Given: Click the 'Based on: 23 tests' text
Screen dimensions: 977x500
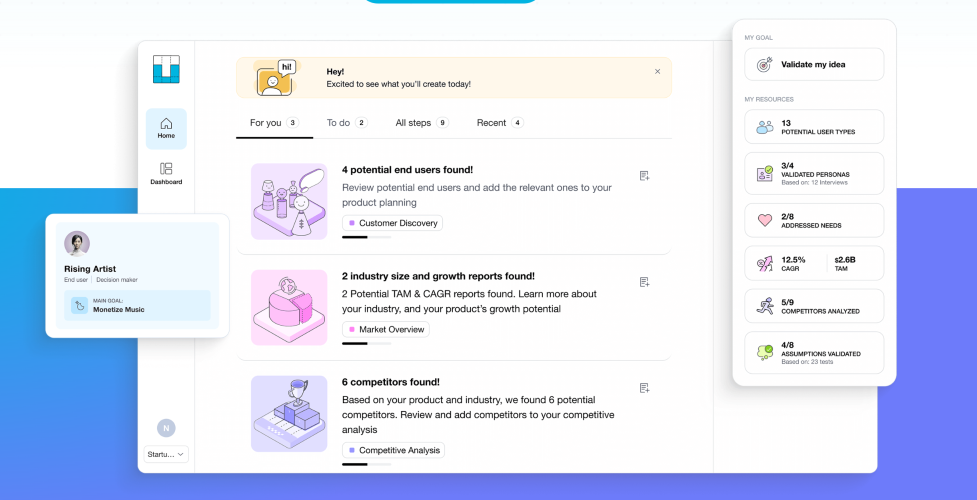Looking at the screenshot, I should pyautogui.click(x=808, y=362).
